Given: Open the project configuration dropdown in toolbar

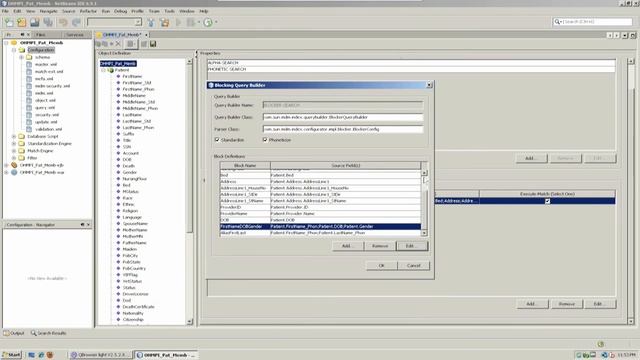Looking at the screenshot, I should pos(138,22).
